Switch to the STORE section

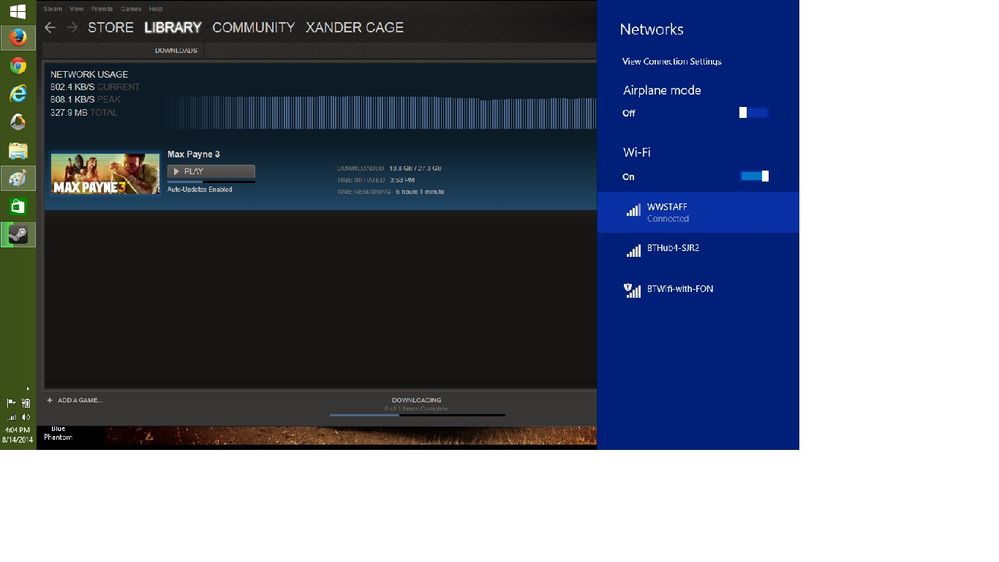coord(111,27)
